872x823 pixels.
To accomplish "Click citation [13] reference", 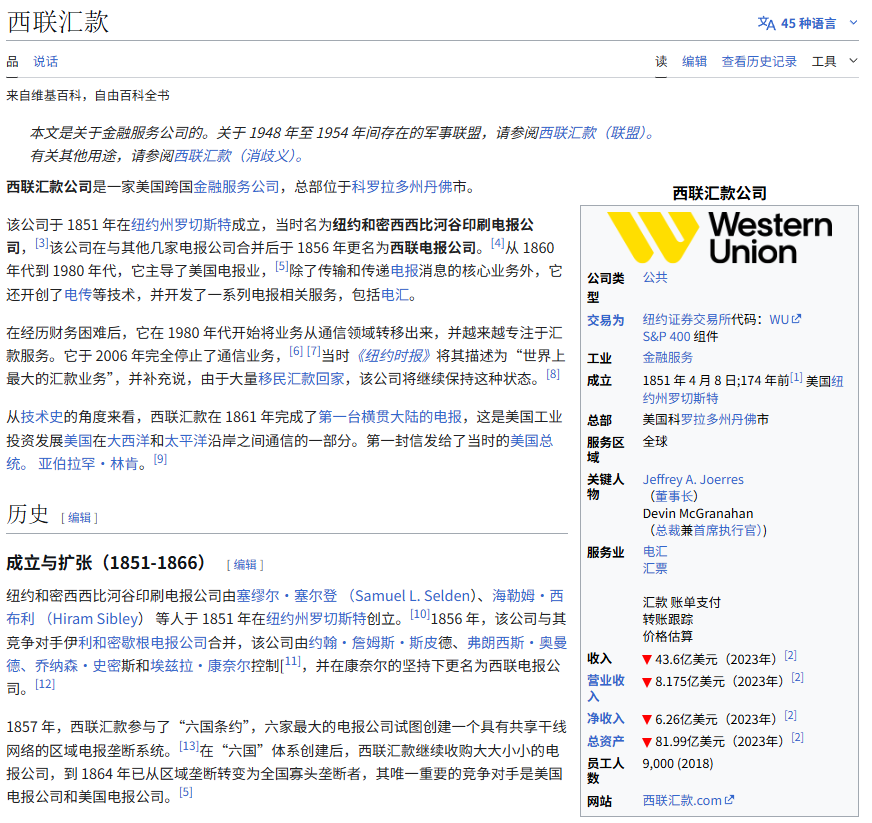I will click(189, 746).
